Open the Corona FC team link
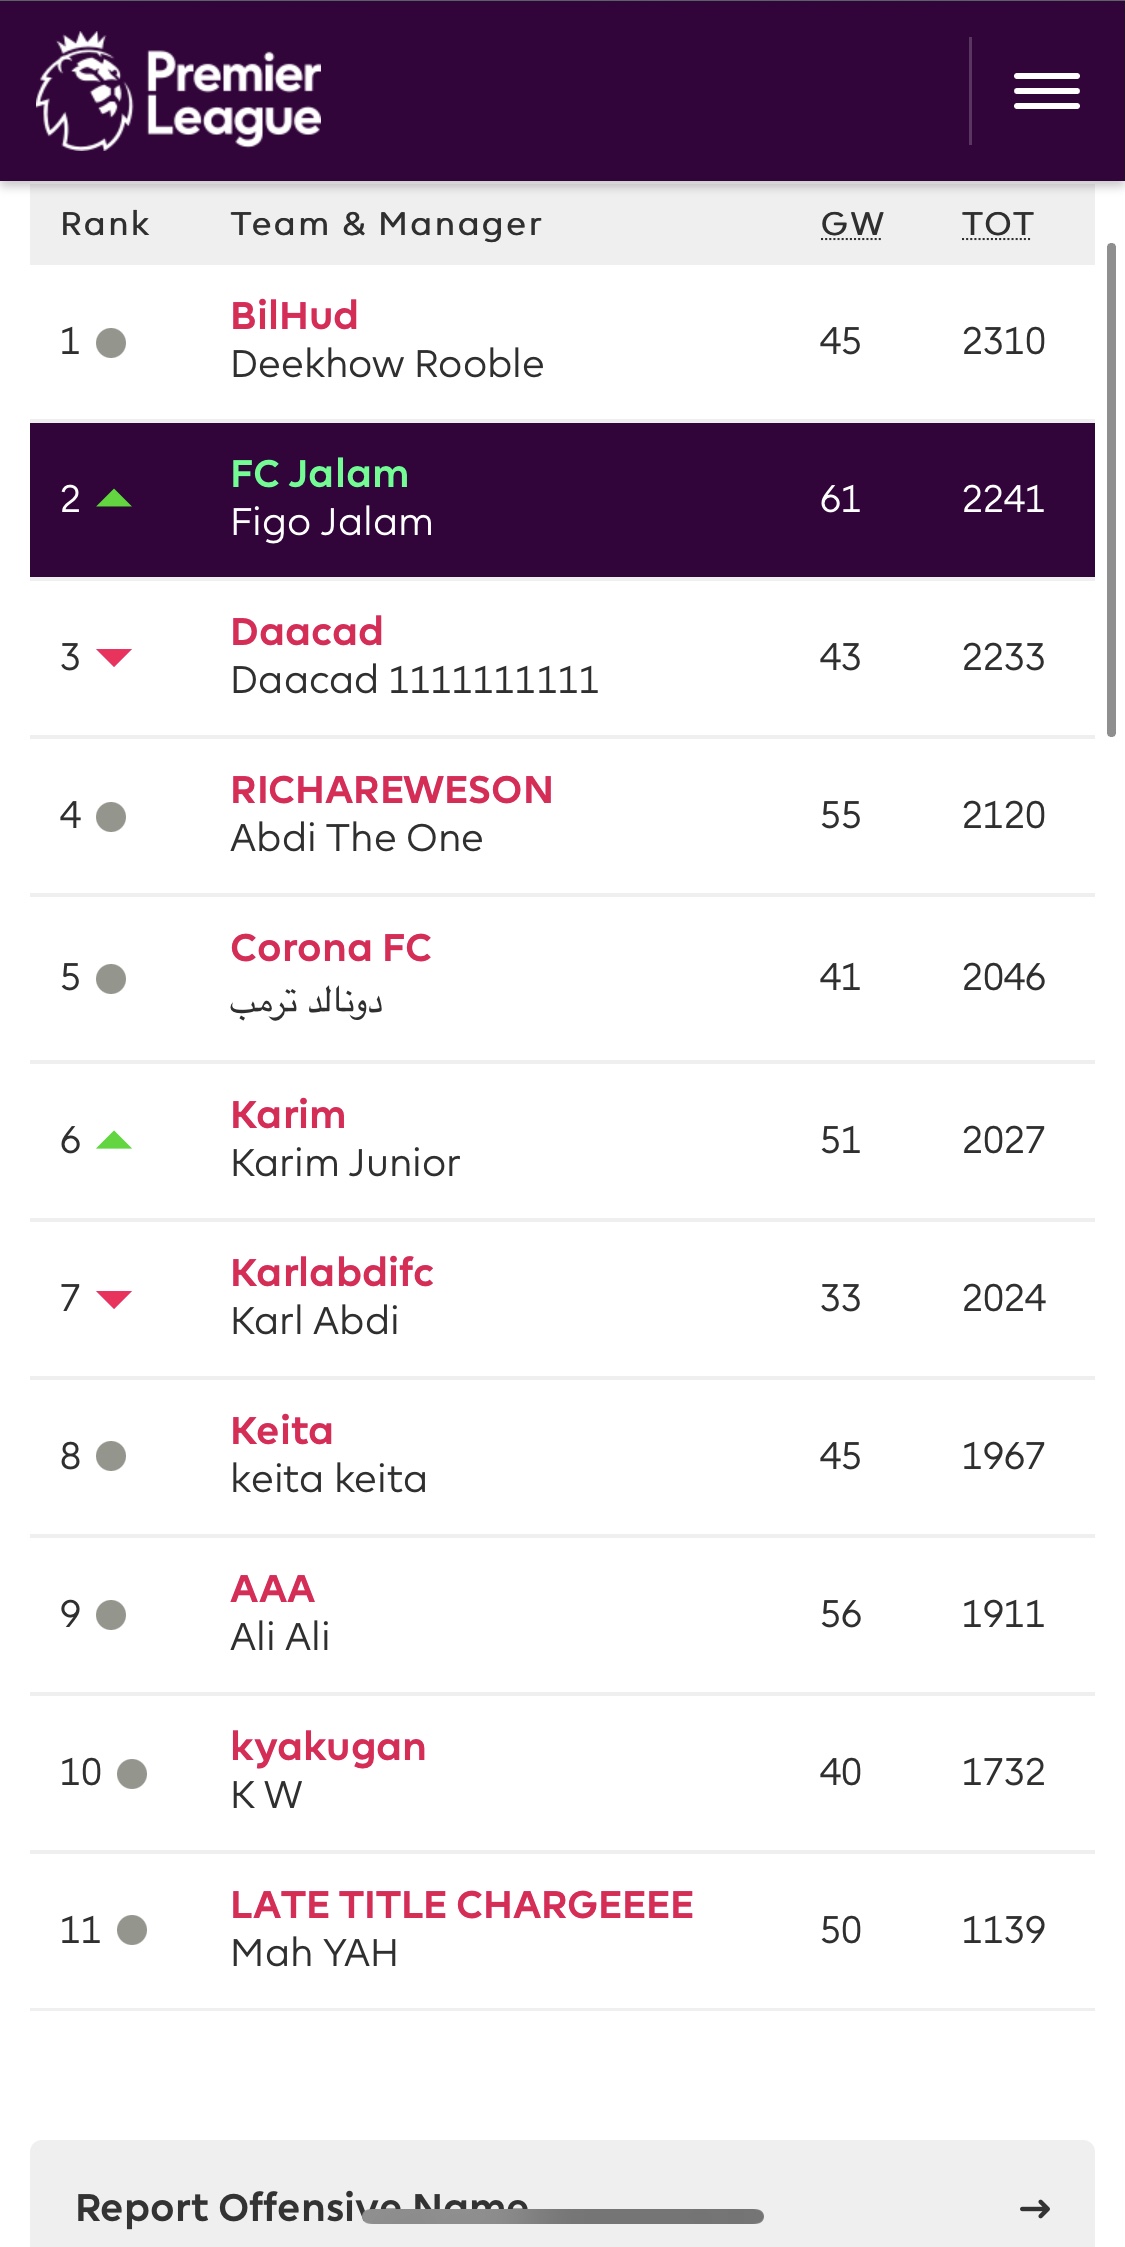Viewport: 1125px width, 2247px height. (330, 948)
